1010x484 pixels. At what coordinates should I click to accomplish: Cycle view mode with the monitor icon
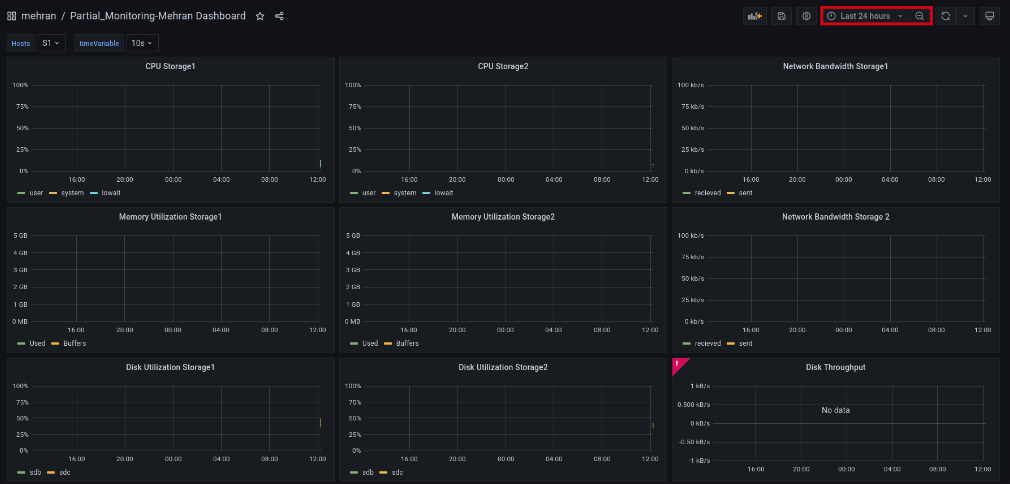tap(989, 16)
